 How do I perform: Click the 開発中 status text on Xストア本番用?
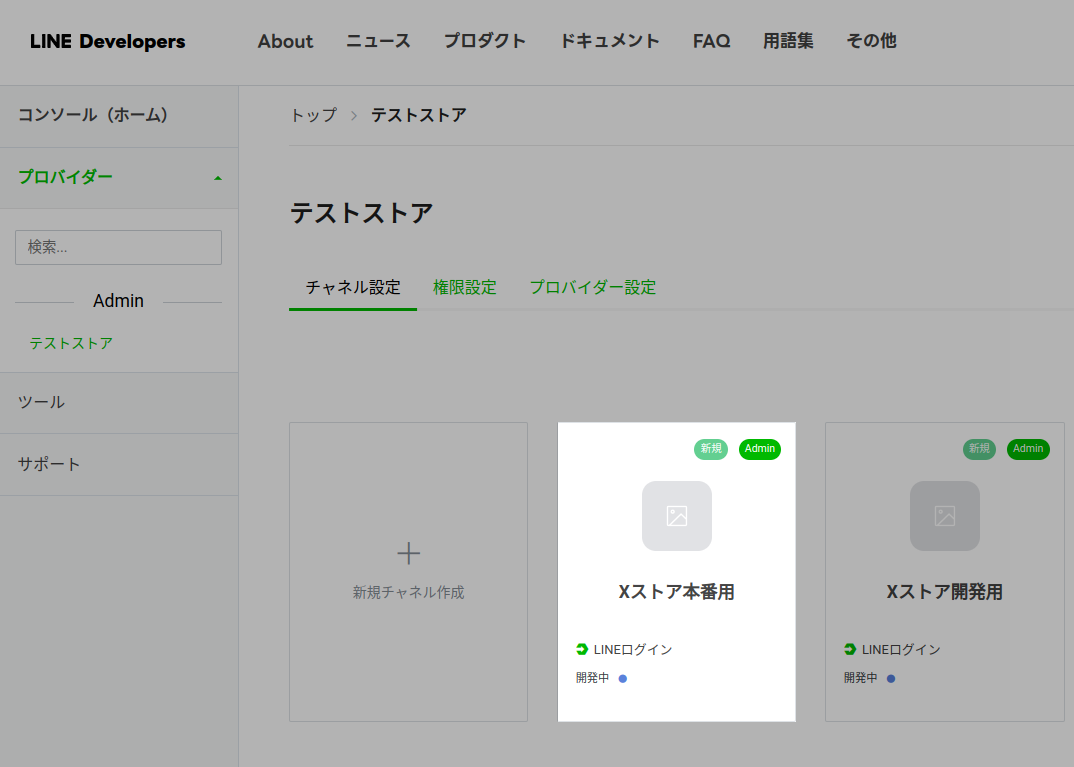click(x=592, y=678)
